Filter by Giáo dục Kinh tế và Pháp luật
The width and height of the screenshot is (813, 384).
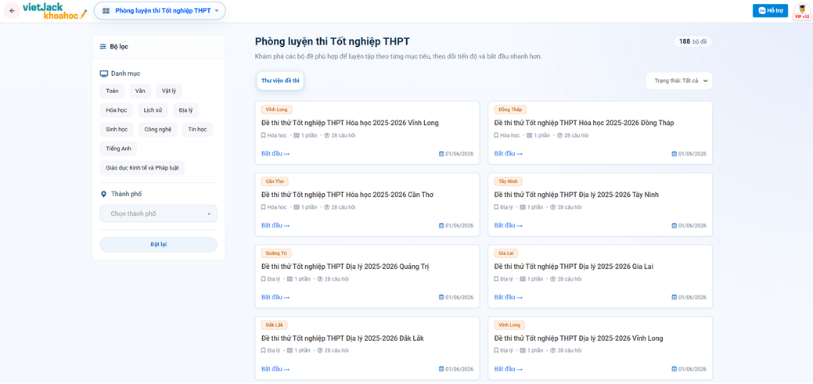coord(142,168)
